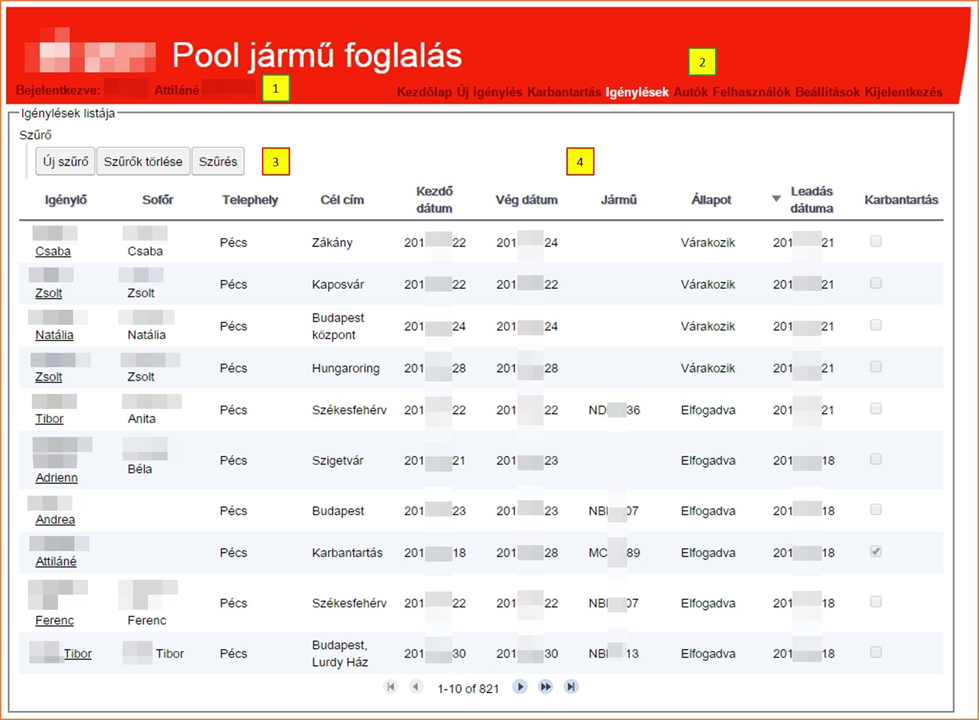Navigate to Új igénylés in the menu
Viewport: 979px width, 720px height.
tap(489, 92)
